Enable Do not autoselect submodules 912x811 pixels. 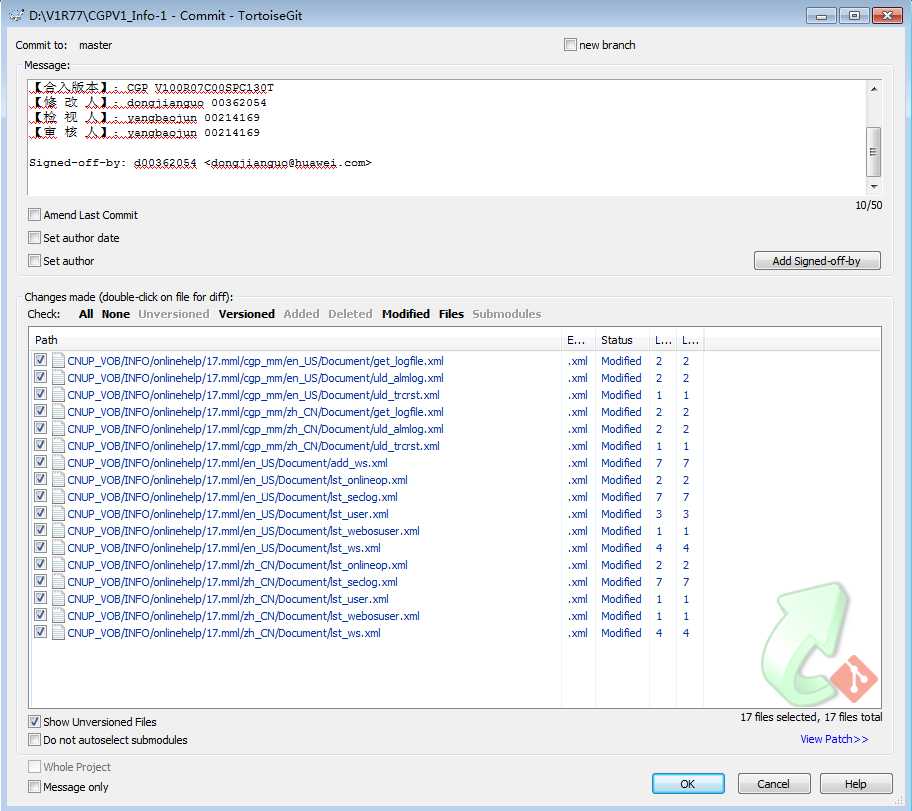pos(34,740)
